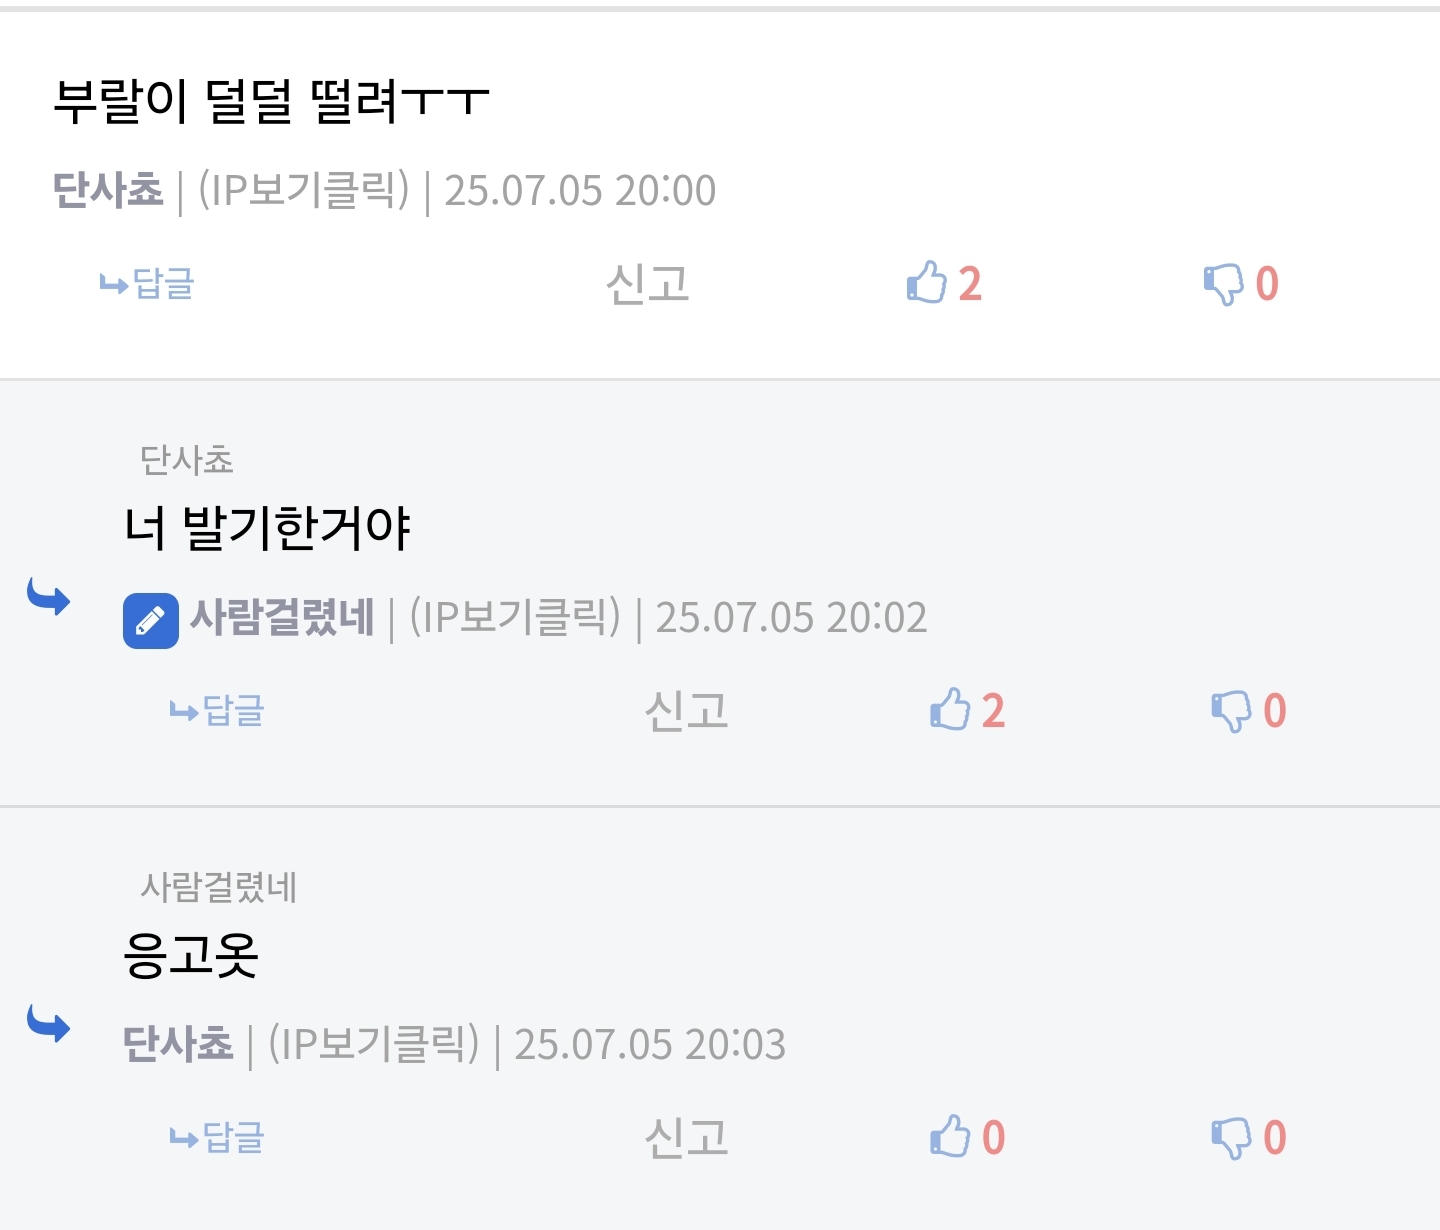Viewport: 1440px width, 1230px height.
Task: Show IP for the 20:00 comment
Action: click(x=304, y=190)
